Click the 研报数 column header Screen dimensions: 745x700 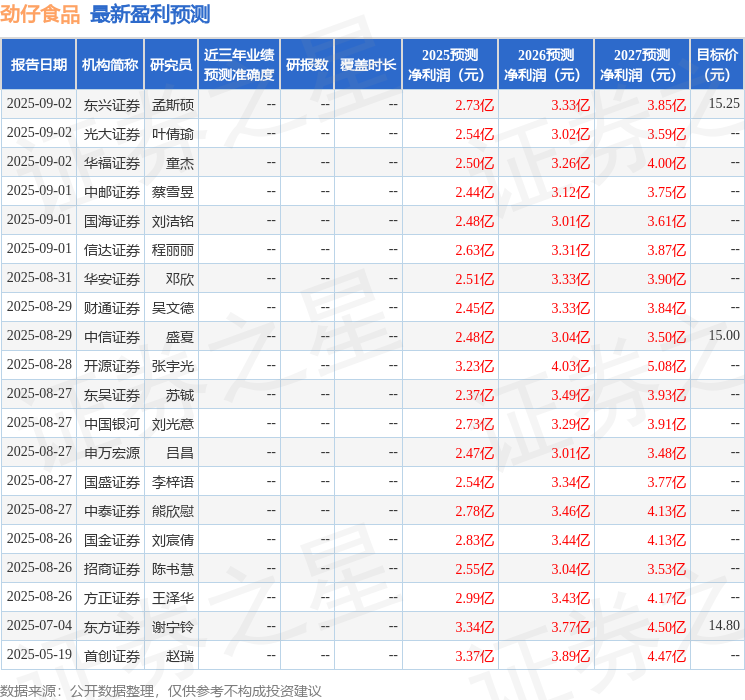[307, 65]
